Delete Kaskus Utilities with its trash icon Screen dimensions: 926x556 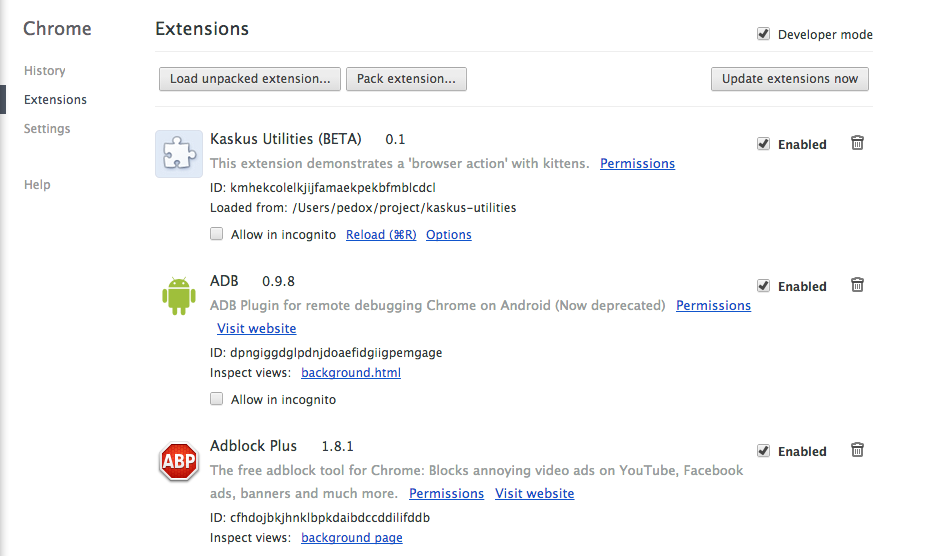pos(857,143)
